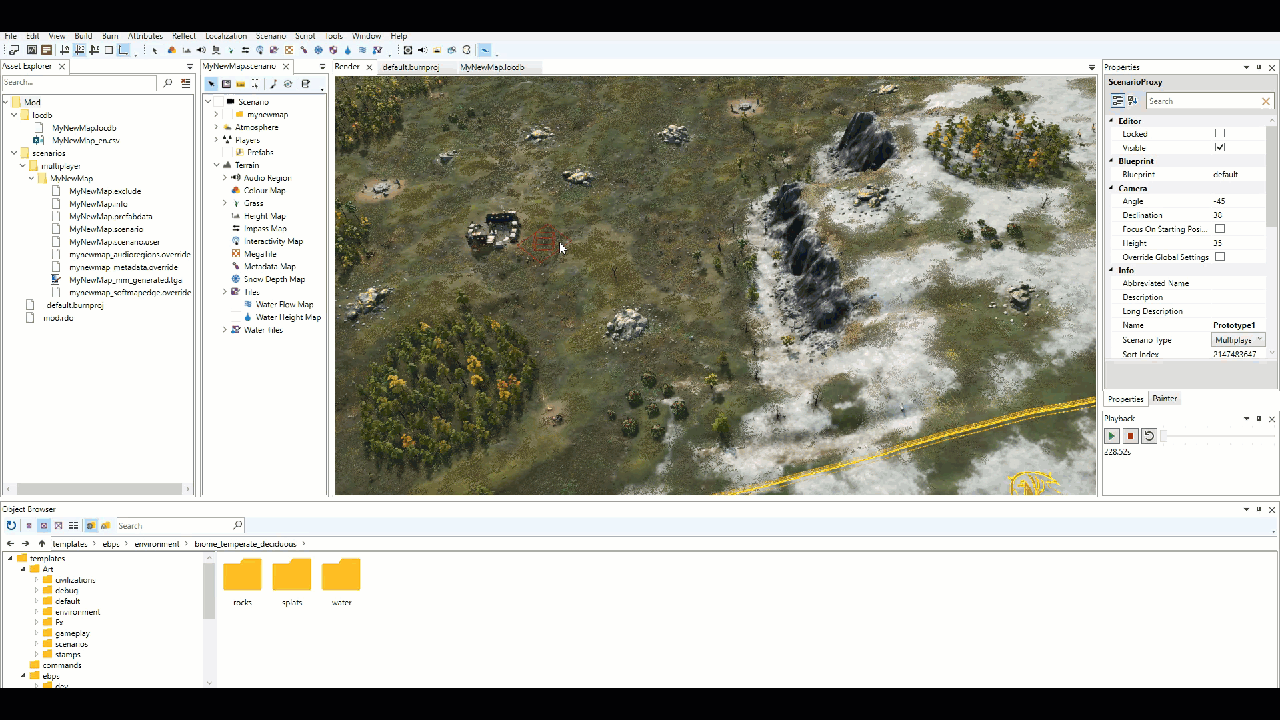The height and width of the screenshot is (720, 1280).
Task: Enable Override Global Settings checkbox
Action: (x=1219, y=257)
